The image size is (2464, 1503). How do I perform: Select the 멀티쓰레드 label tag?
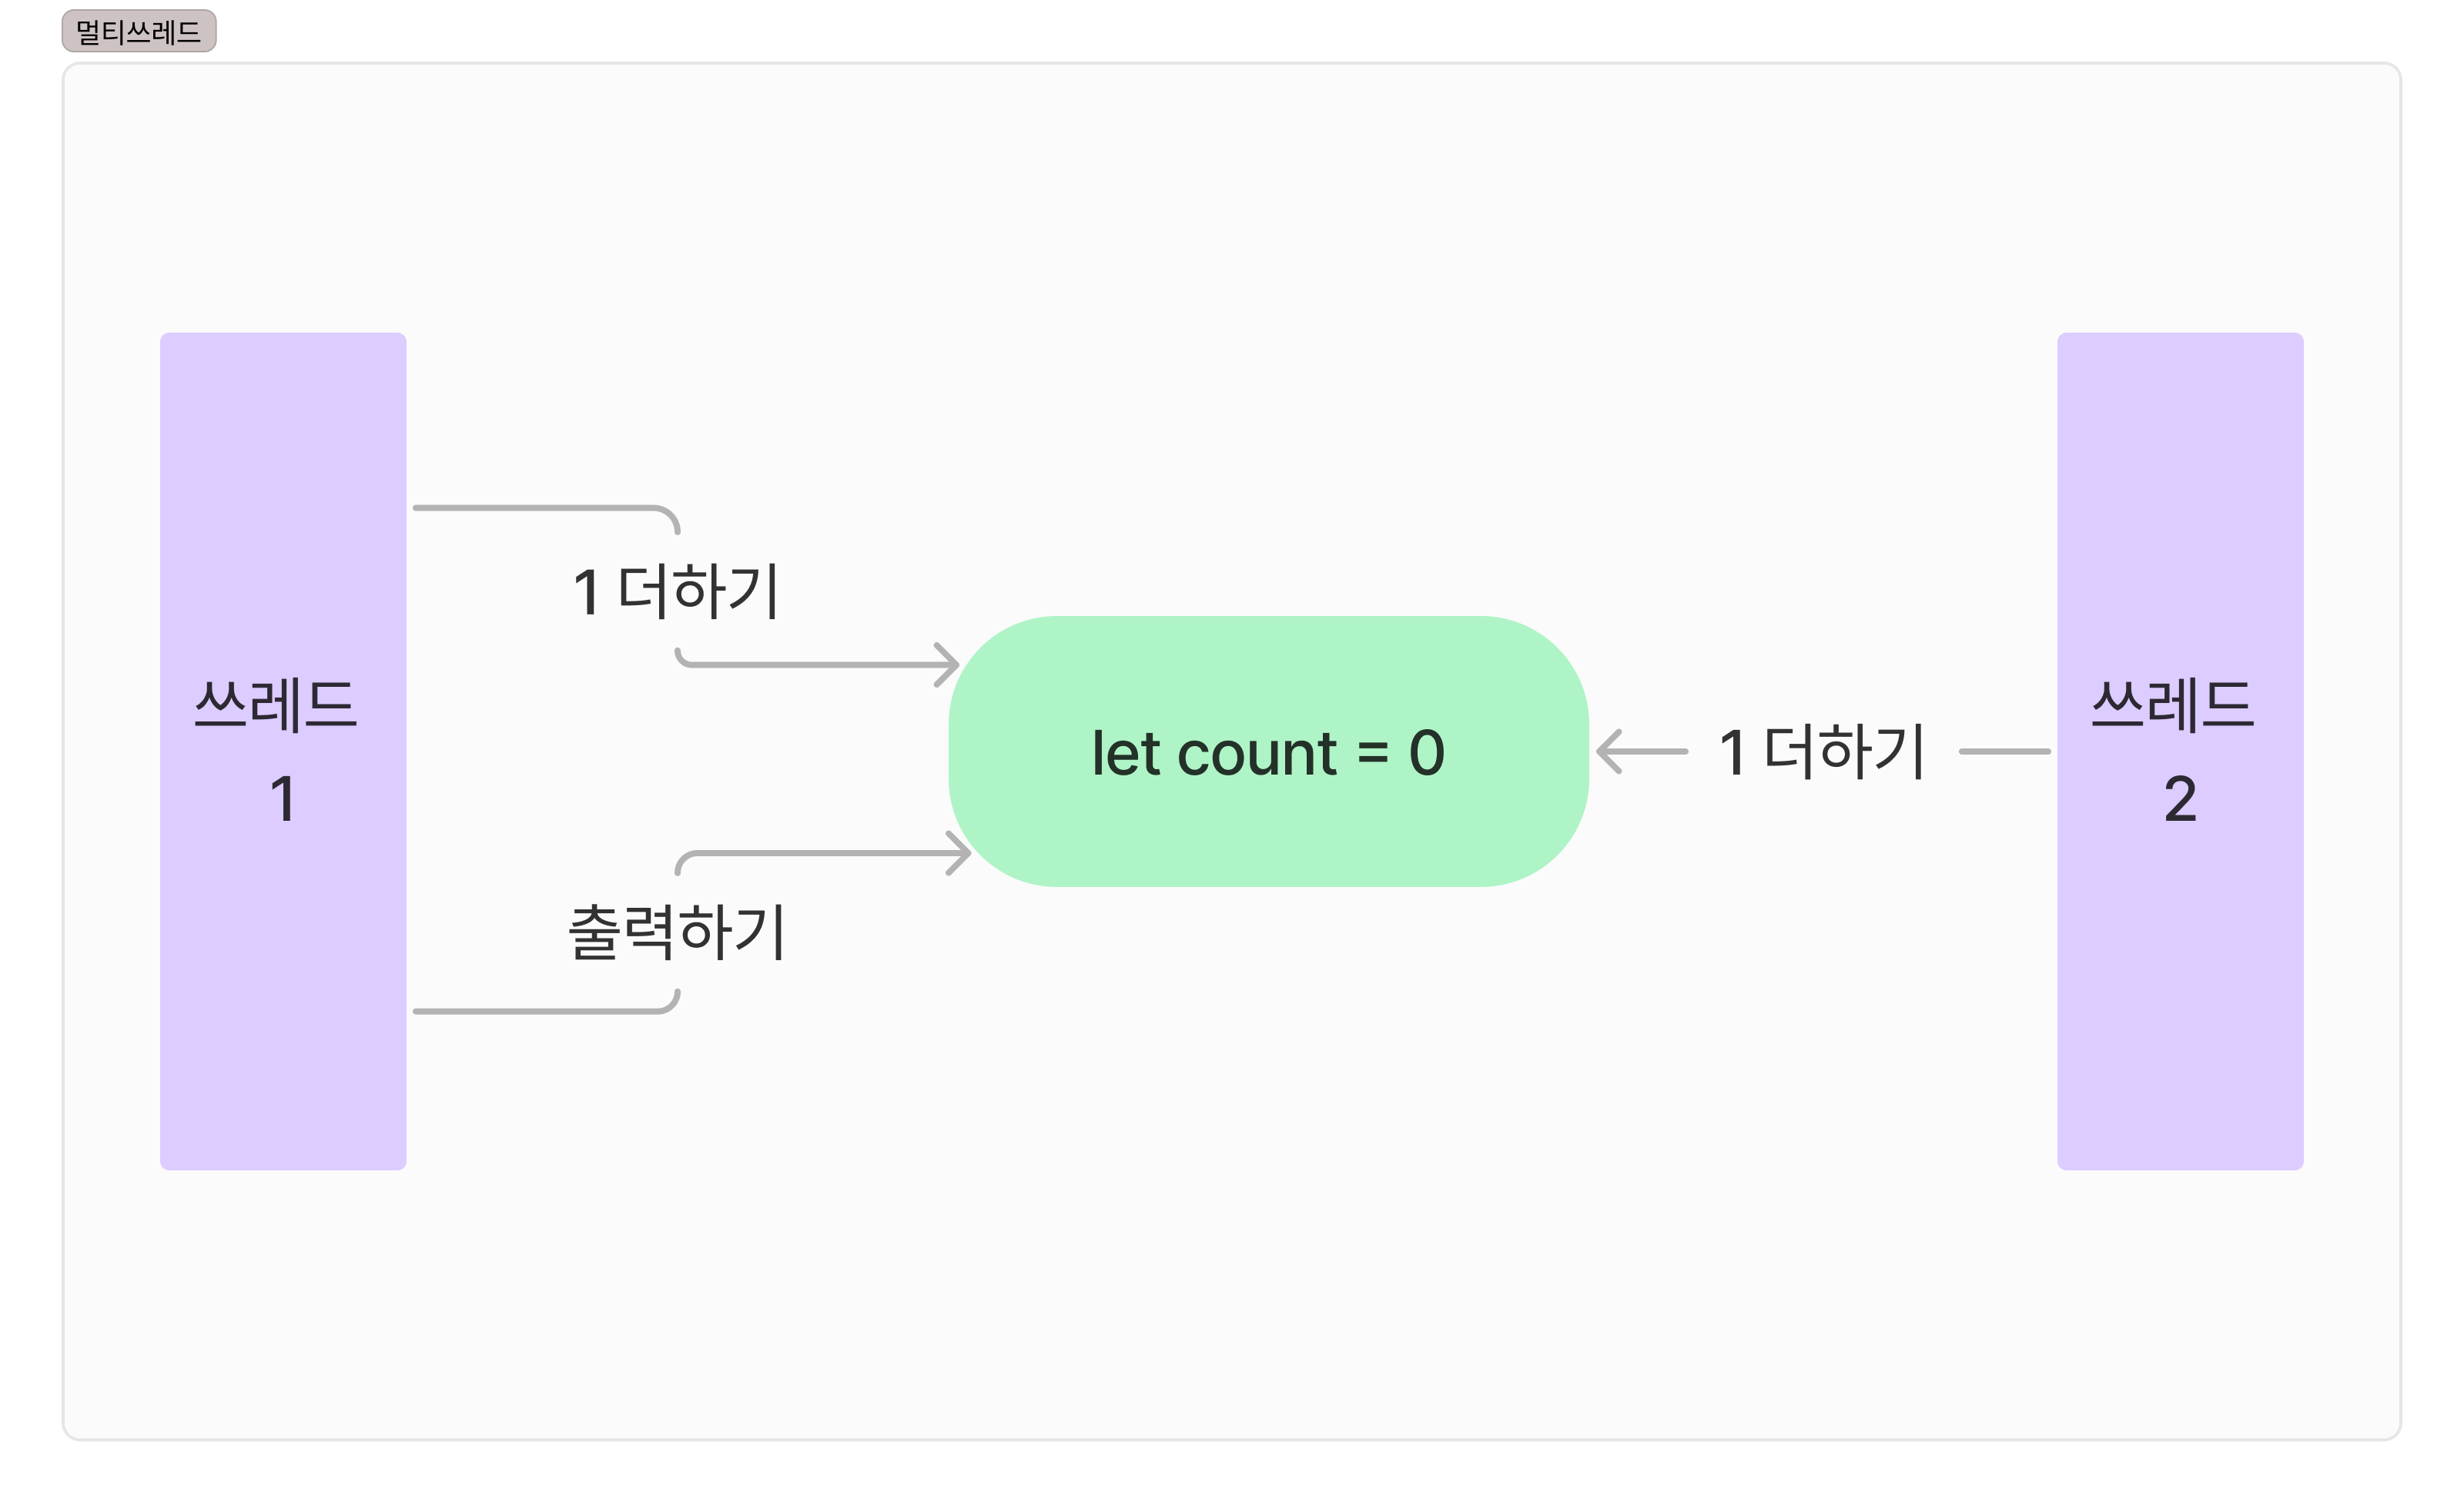pyautogui.click(x=139, y=31)
